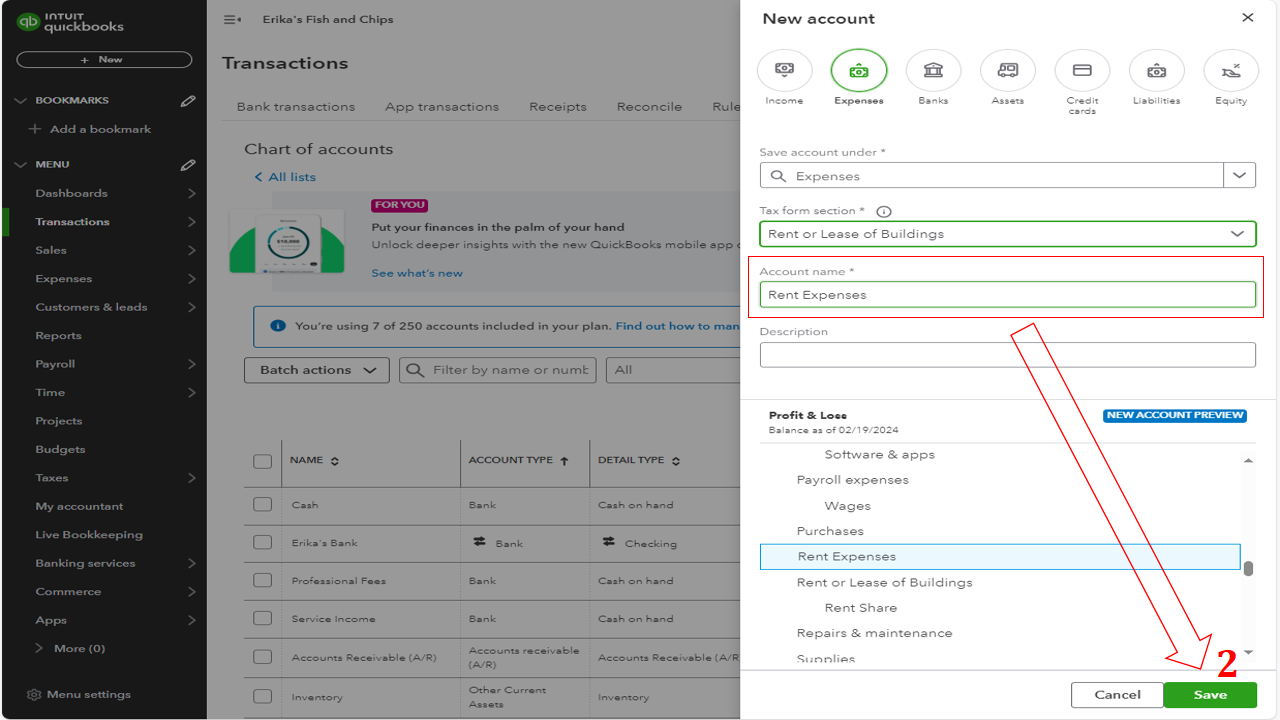Click the Save button

point(1210,695)
